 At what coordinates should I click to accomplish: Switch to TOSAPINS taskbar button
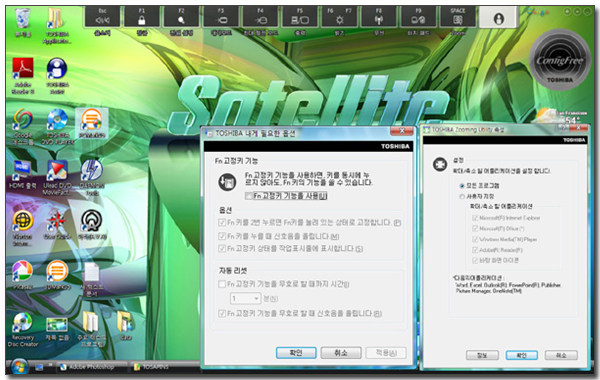tap(165, 367)
